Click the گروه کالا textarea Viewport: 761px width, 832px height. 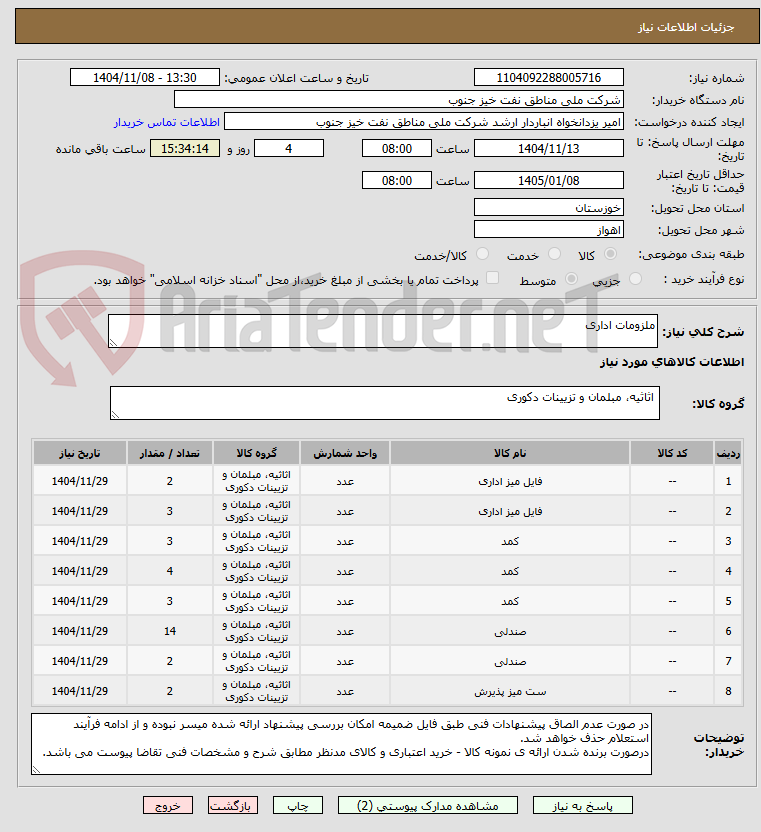coord(385,403)
